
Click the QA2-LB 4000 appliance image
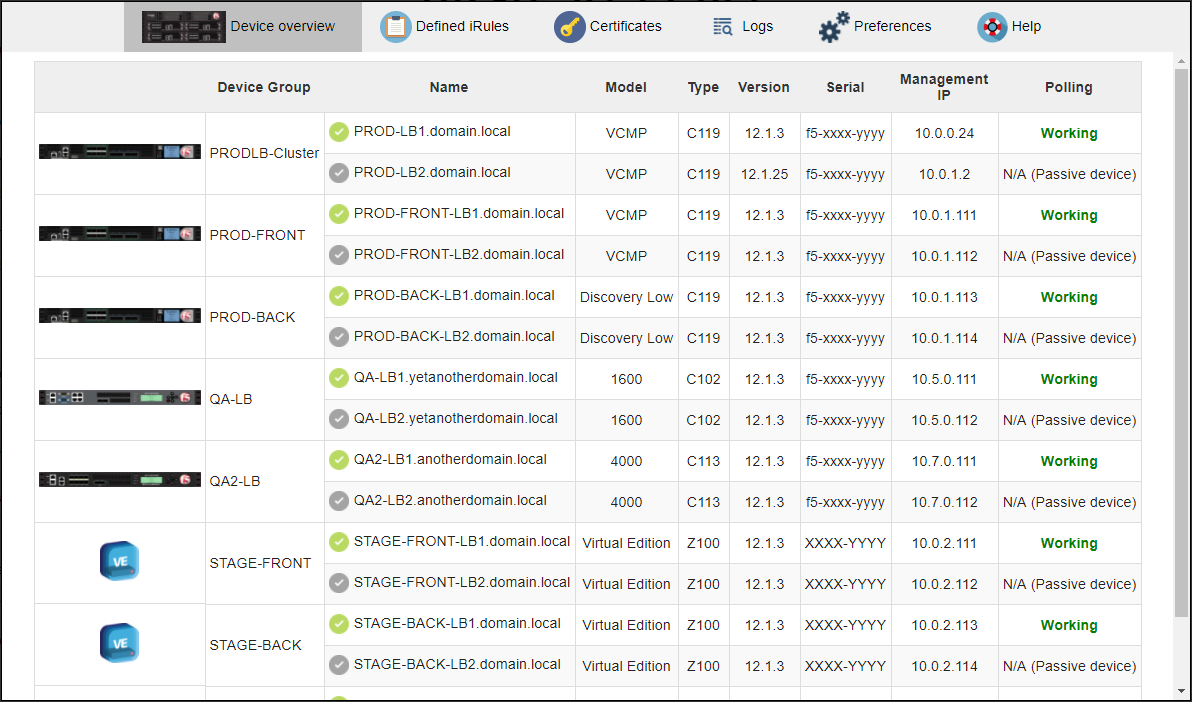(x=120, y=480)
